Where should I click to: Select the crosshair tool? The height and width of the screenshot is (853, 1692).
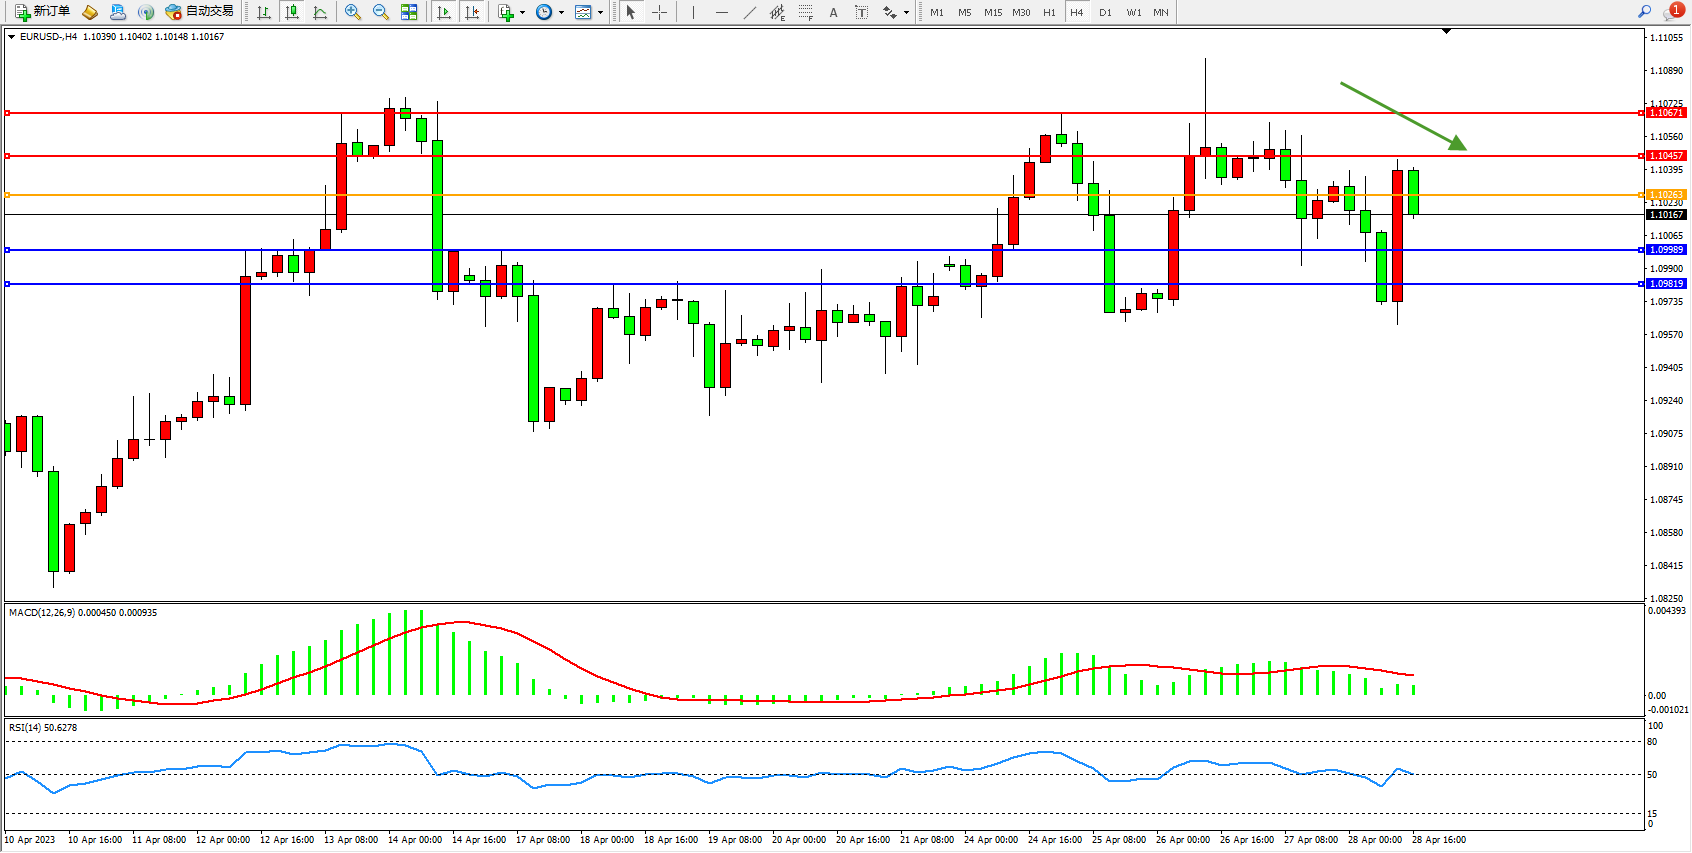click(x=659, y=12)
